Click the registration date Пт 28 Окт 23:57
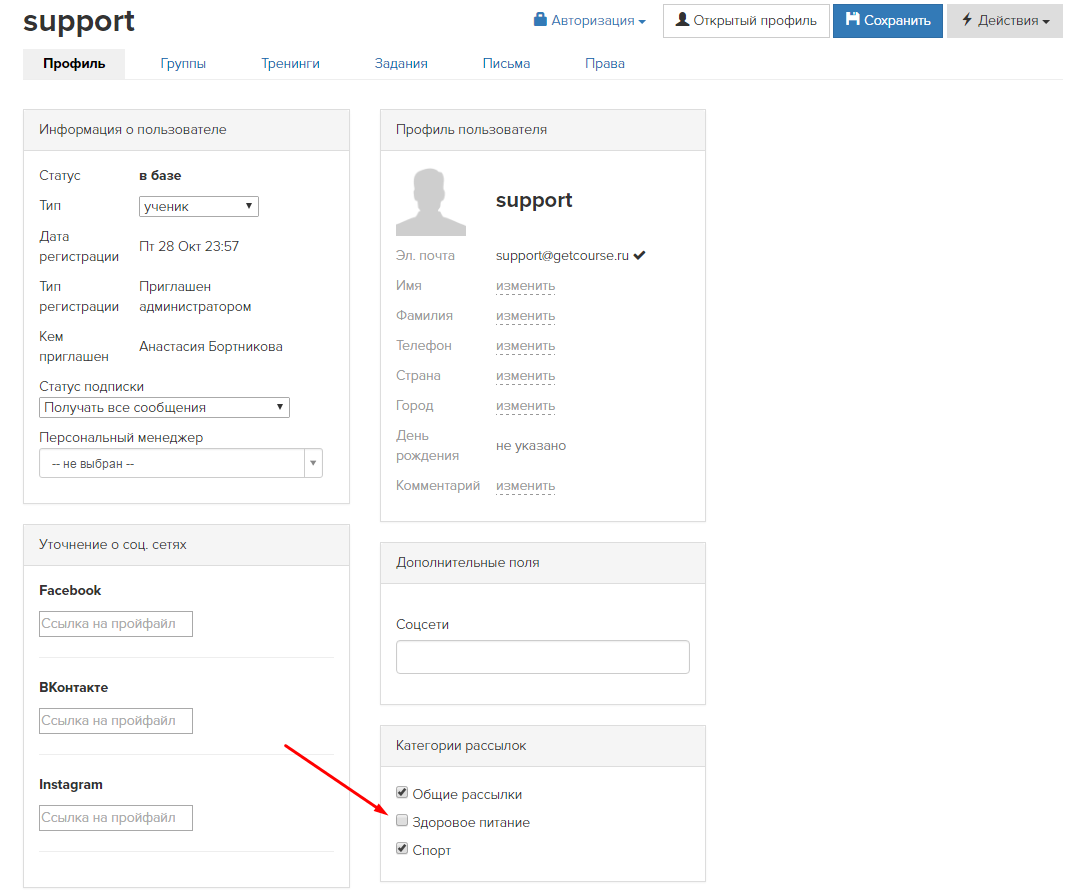 189,246
